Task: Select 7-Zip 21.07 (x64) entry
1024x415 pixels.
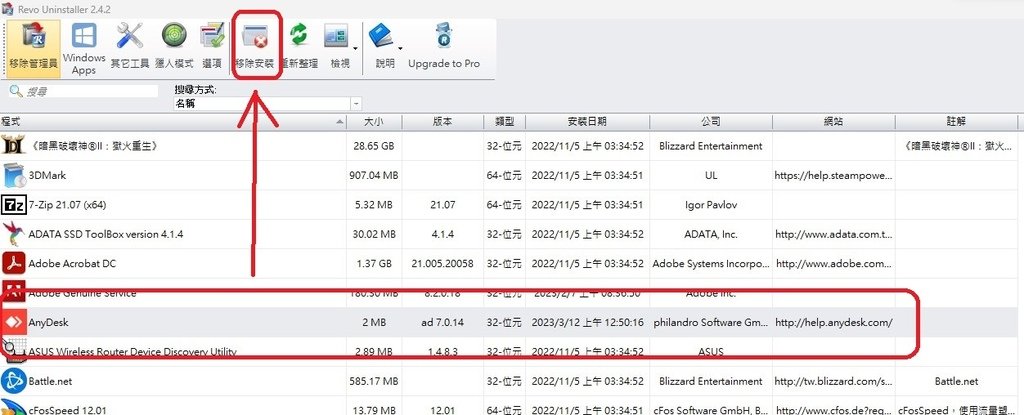Action: click(x=67, y=205)
